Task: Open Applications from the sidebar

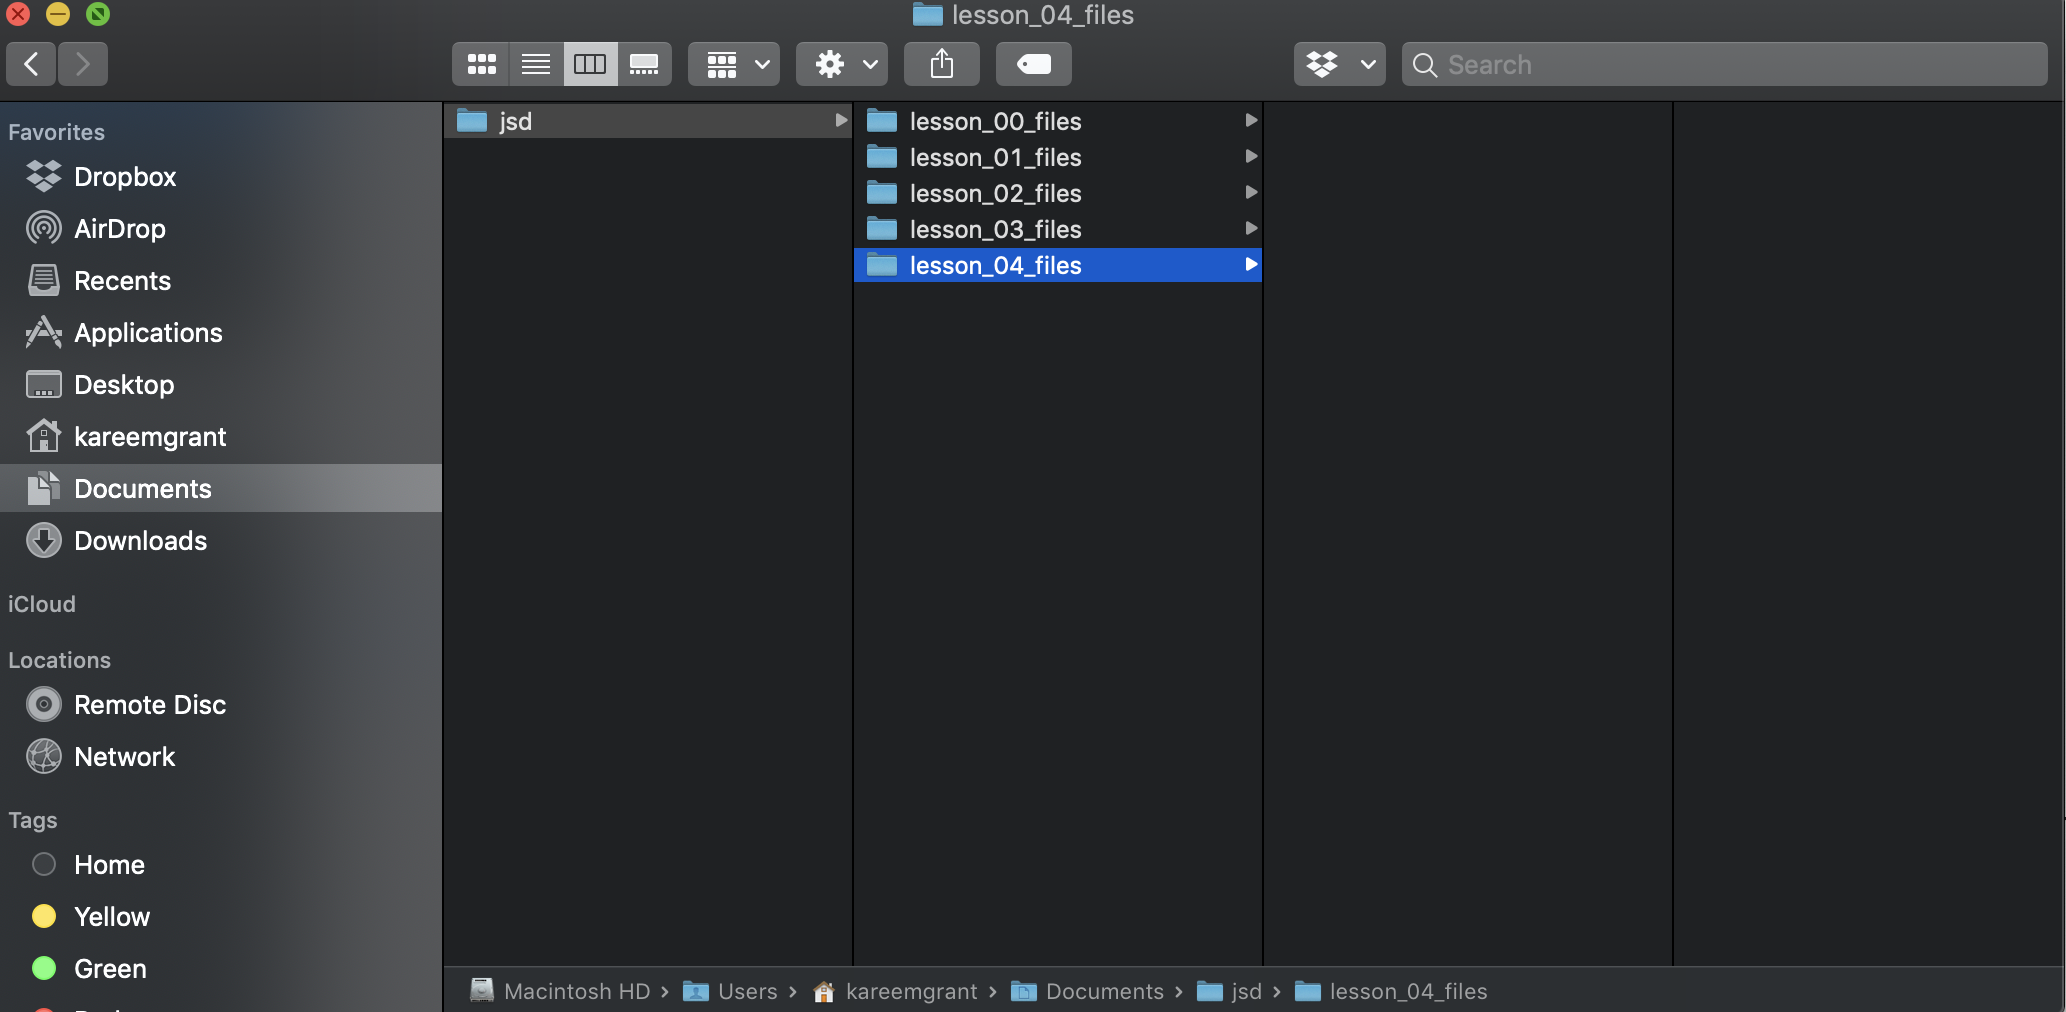Action: pos(148,333)
